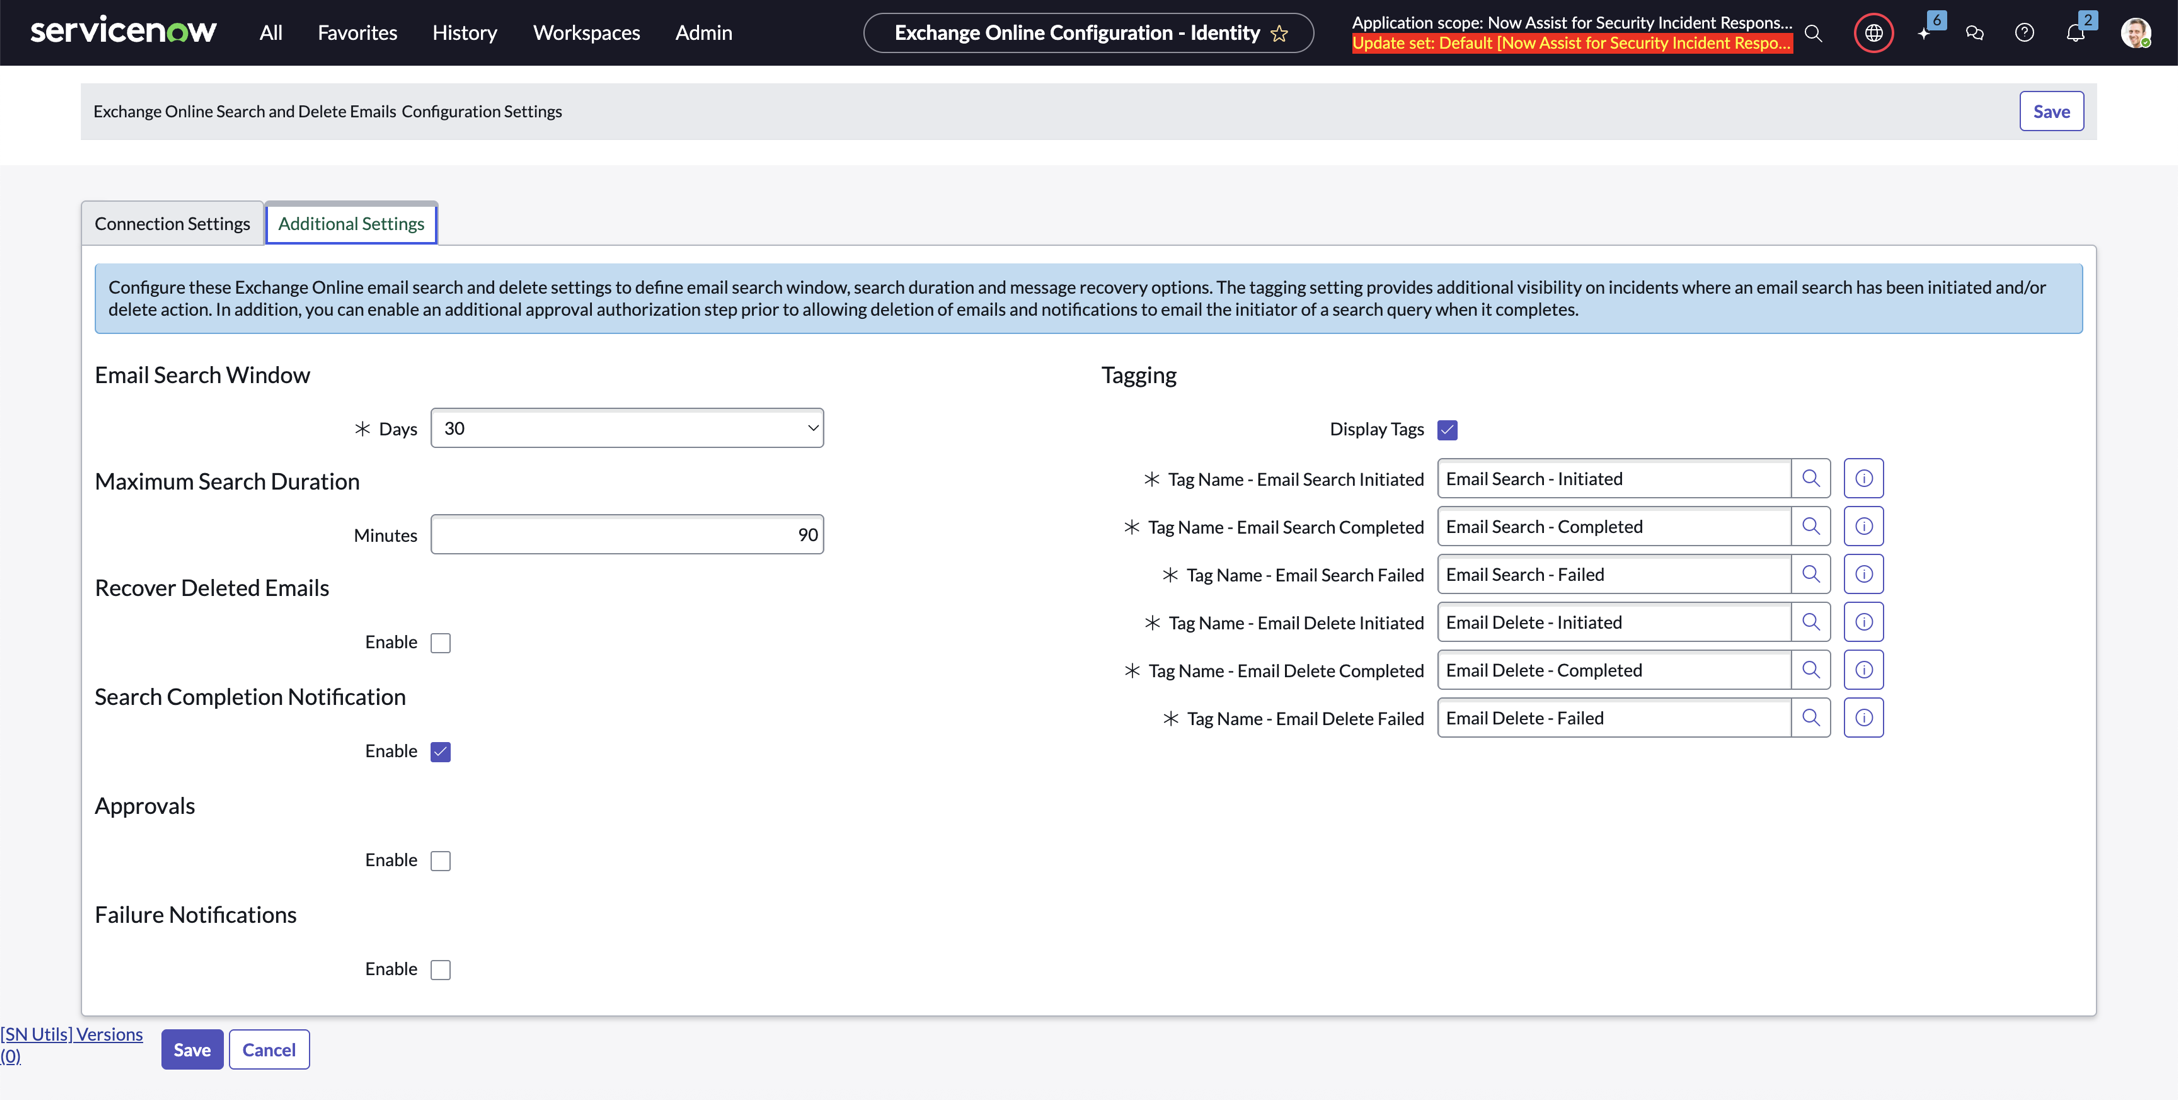The height and width of the screenshot is (1100, 2178).
Task: Focus the Email Search - Initiated tag field
Action: [x=1614, y=479]
